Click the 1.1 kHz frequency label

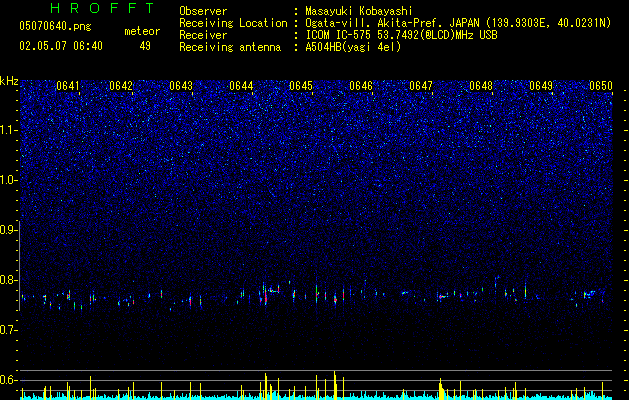8,130
